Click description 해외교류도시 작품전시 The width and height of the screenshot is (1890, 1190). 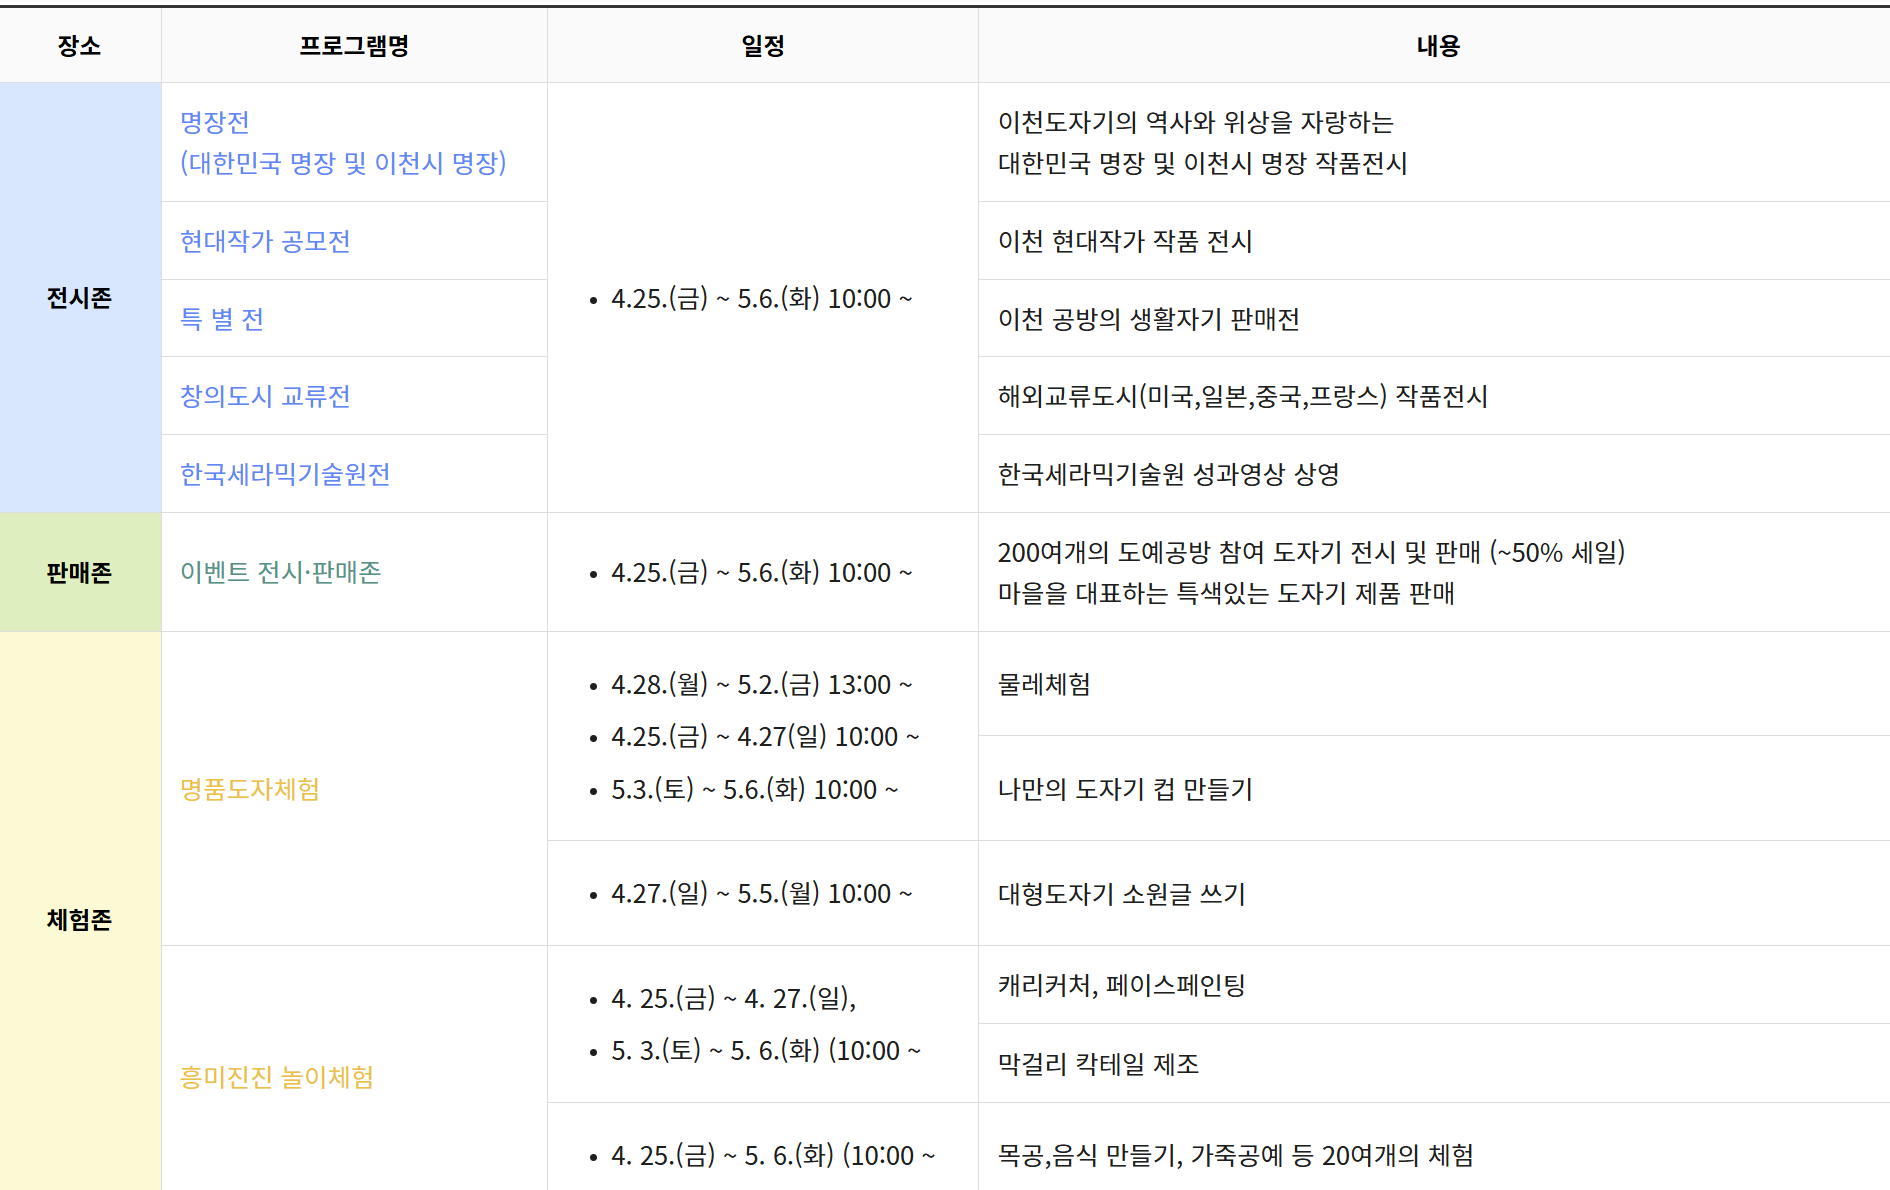[1243, 396]
